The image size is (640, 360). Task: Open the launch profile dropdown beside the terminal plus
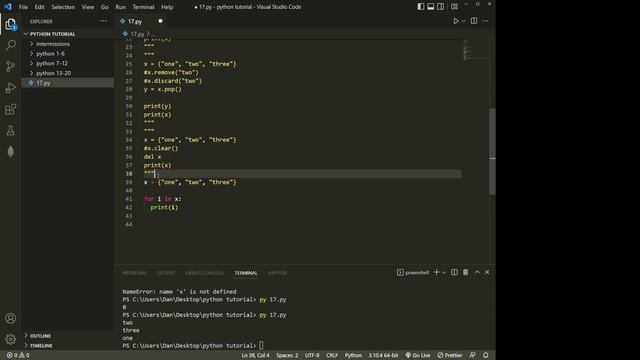point(444,273)
